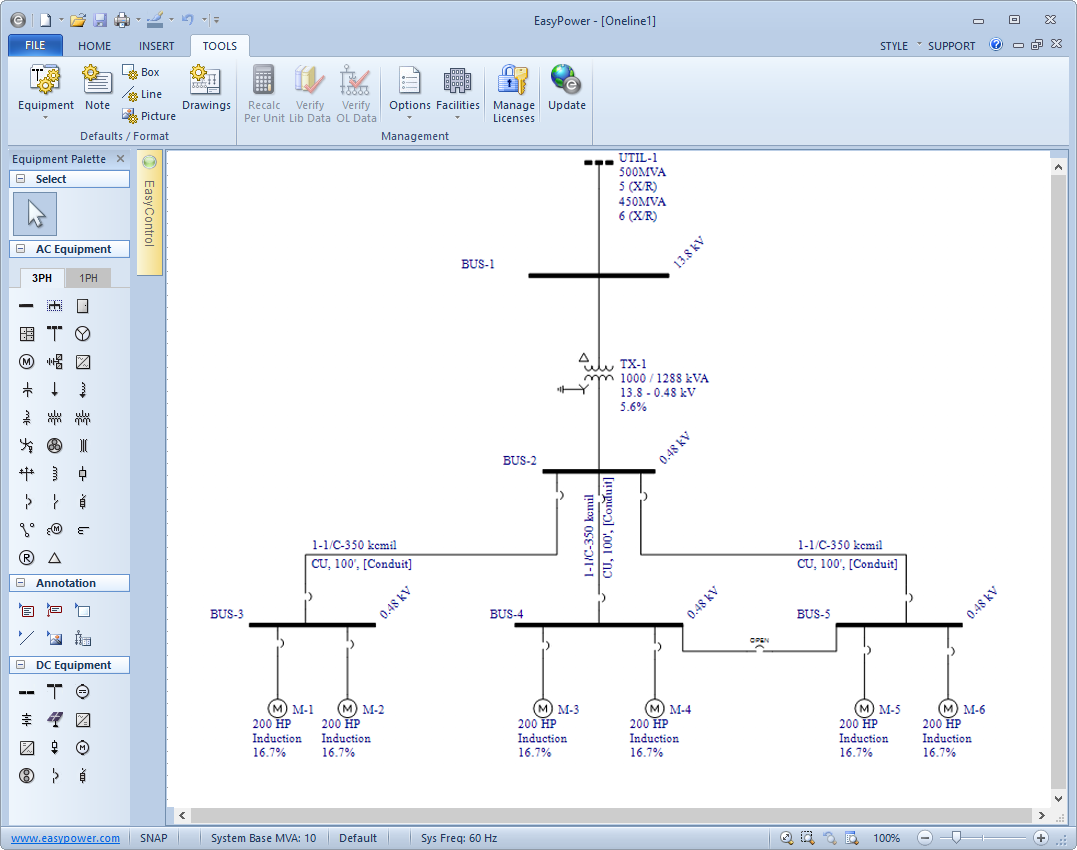Screen dimensions: 1077x850
Task: Select the arrow pointer tool in palette
Action: pyautogui.click(x=36, y=214)
